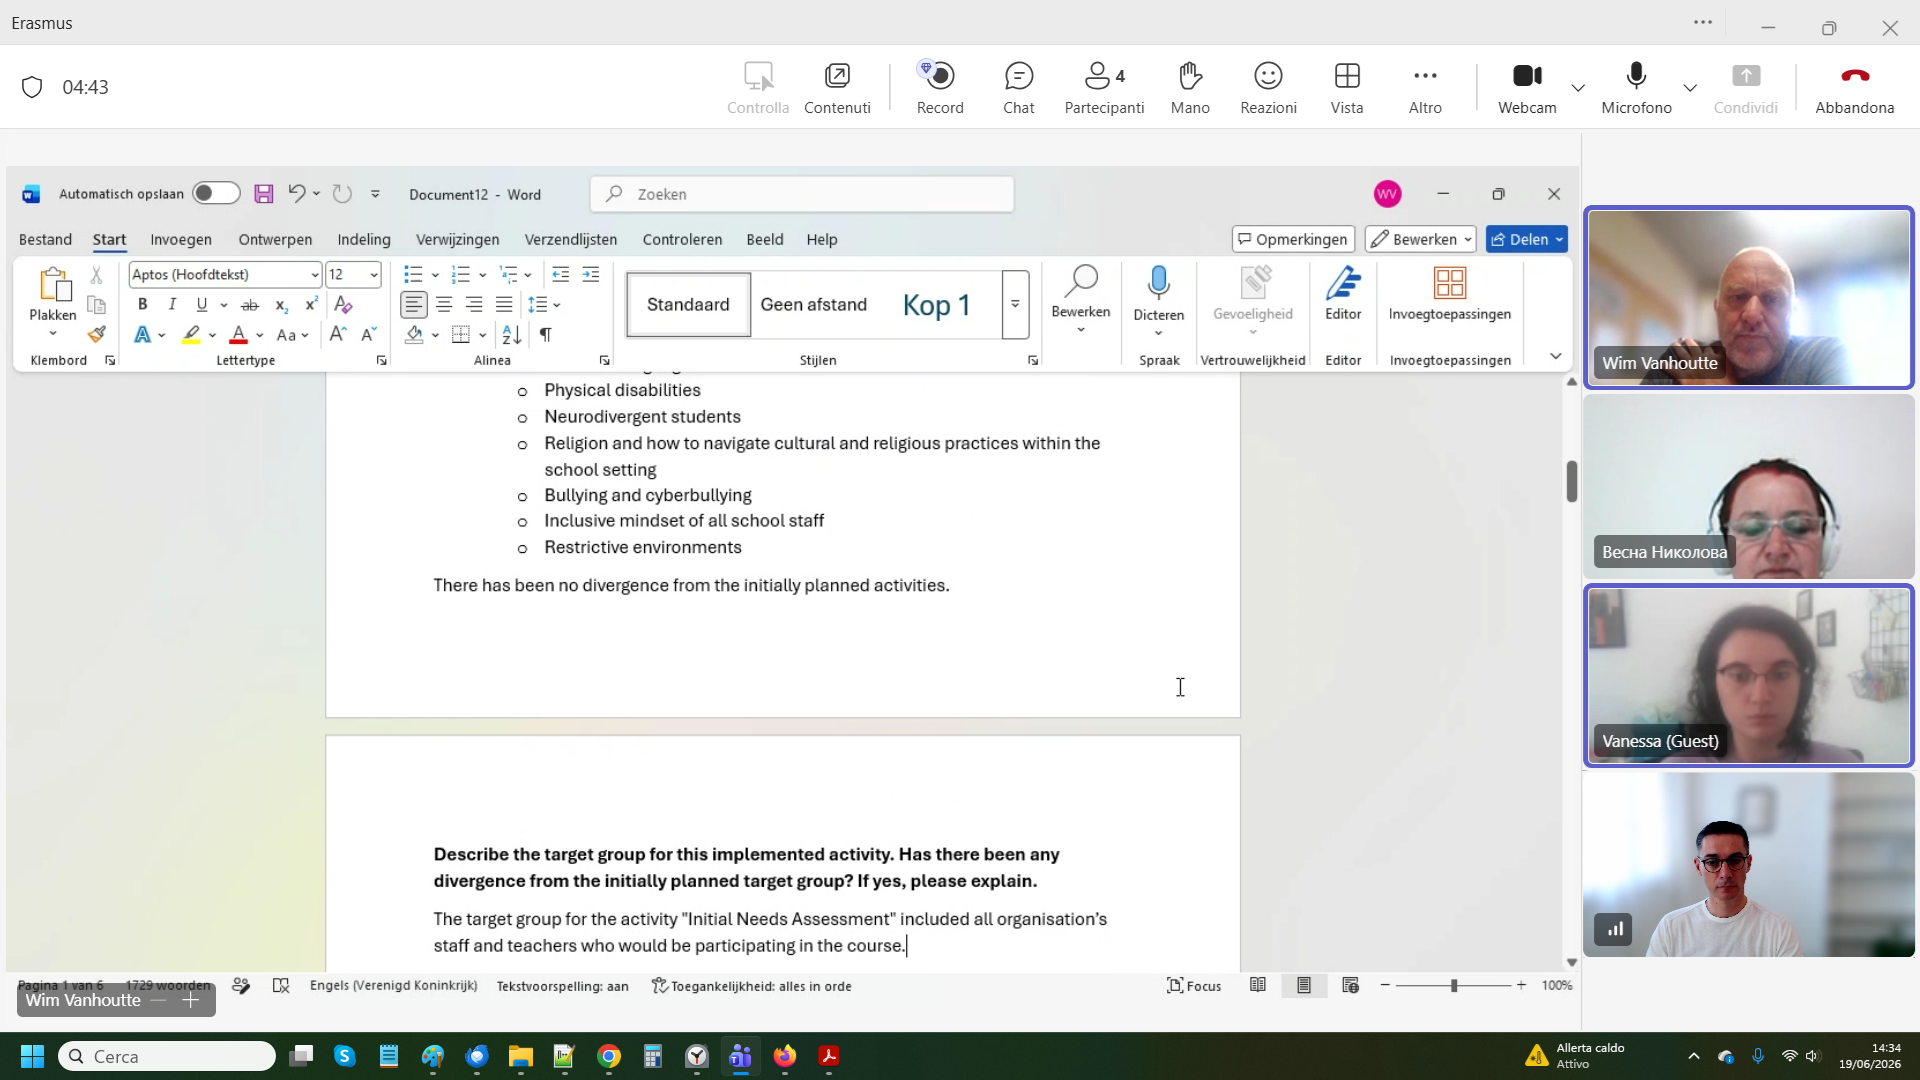Click the Undo arrow in Word
This screenshot has width=1920, height=1080.
[x=296, y=193]
